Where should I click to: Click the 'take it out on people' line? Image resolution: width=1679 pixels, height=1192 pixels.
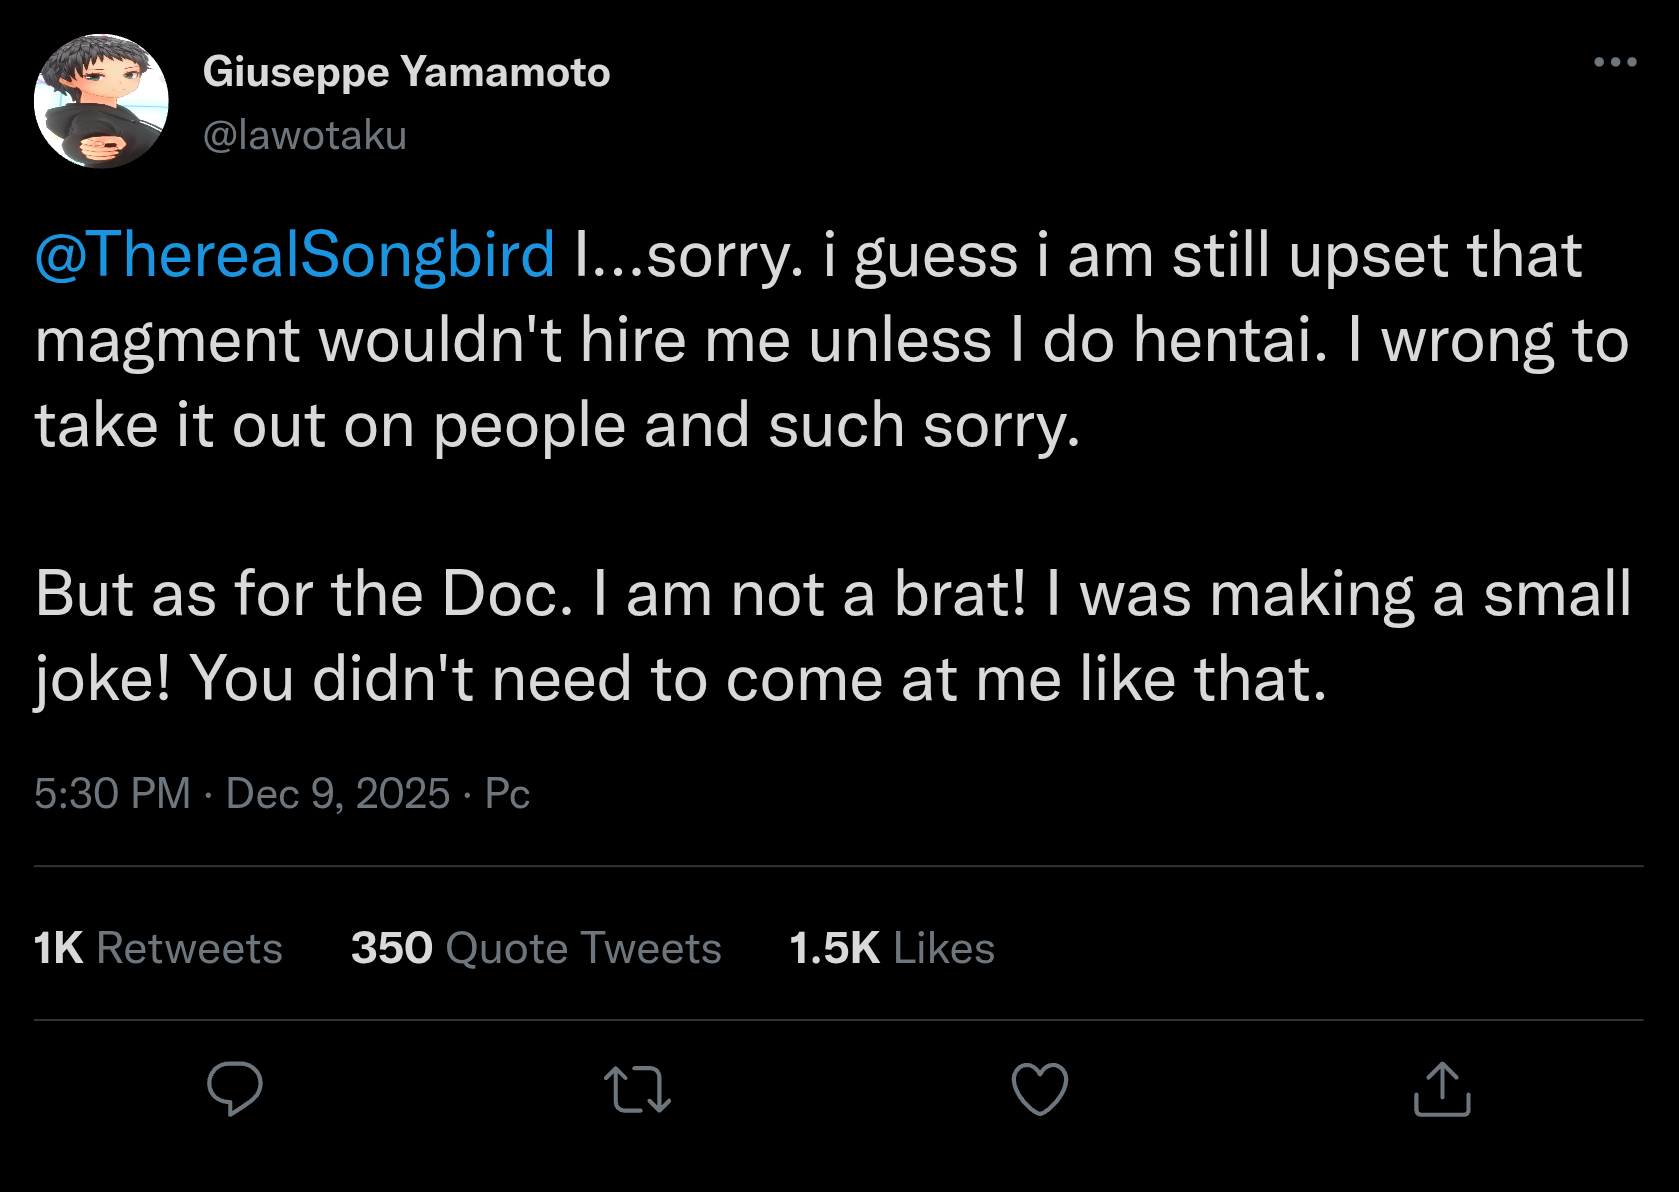(330, 426)
